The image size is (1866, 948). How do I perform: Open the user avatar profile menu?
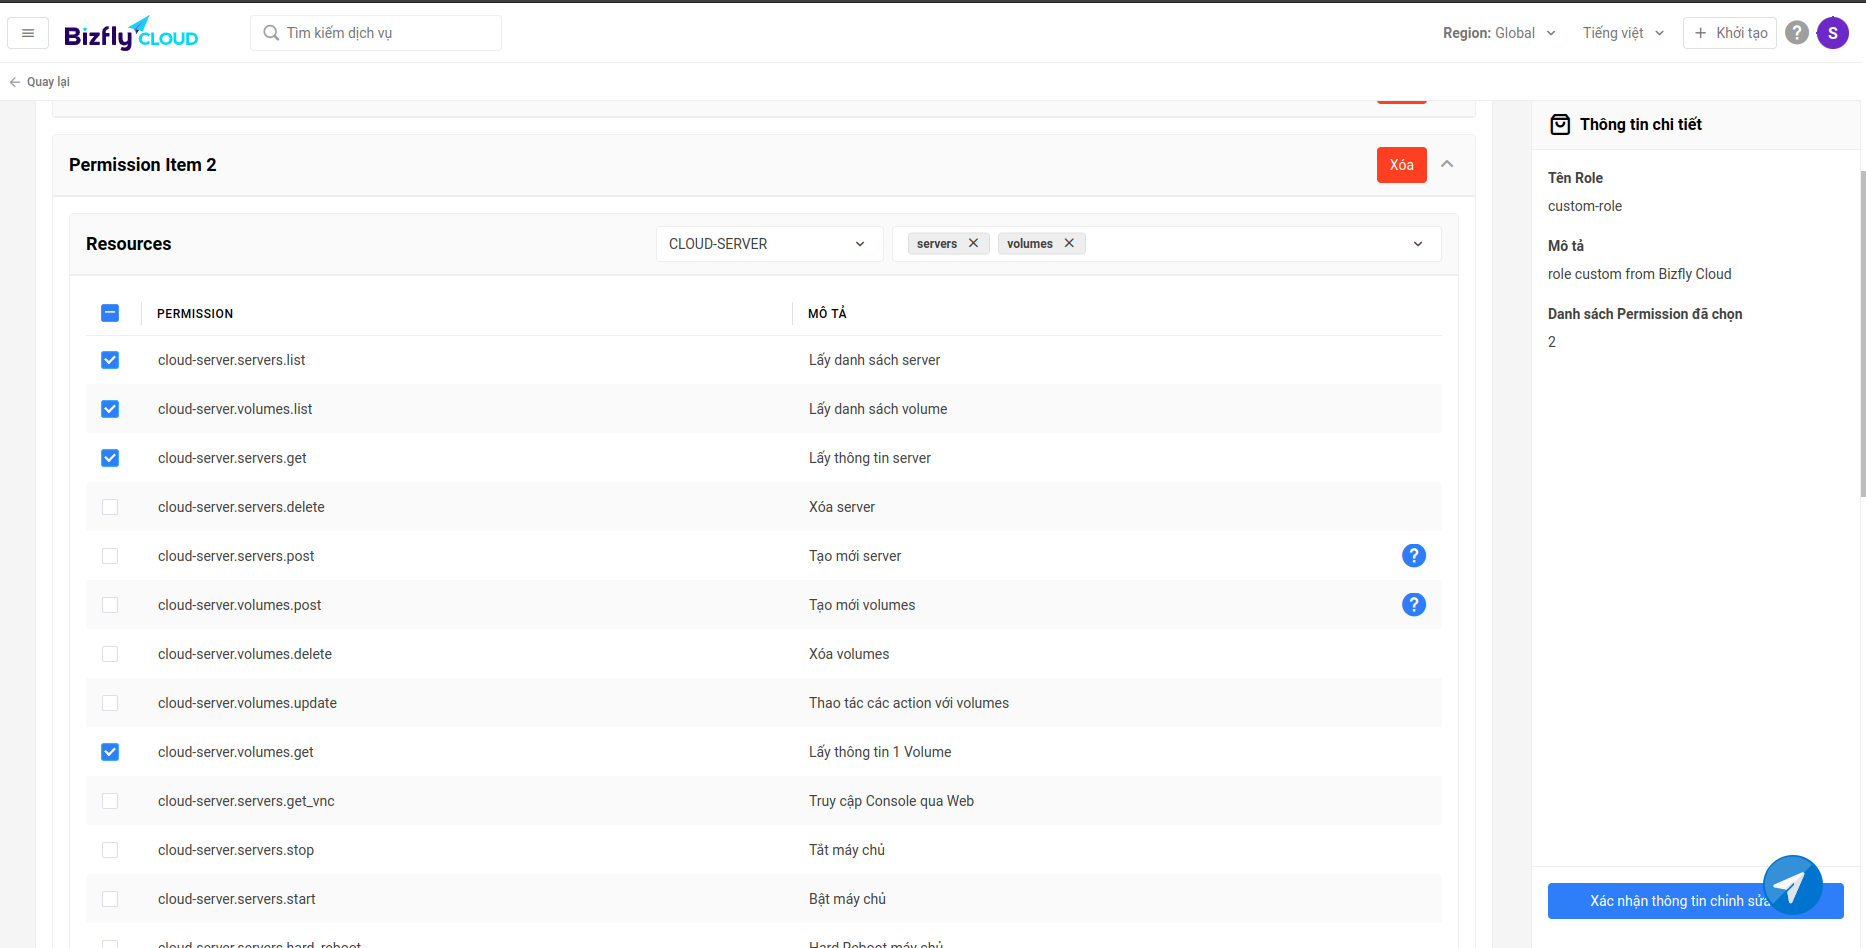click(x=1832, y=33)
